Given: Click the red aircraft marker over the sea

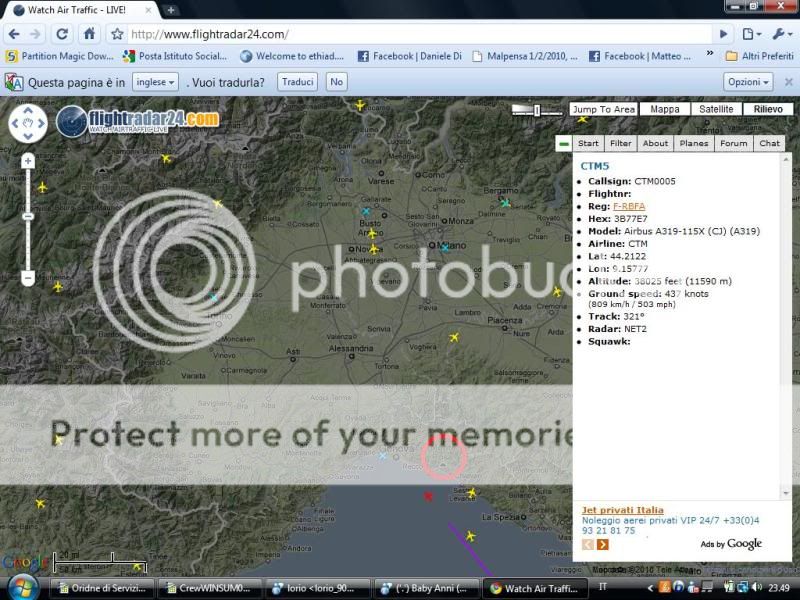Looking at the screenshot, I should click(x=429, y=496).
